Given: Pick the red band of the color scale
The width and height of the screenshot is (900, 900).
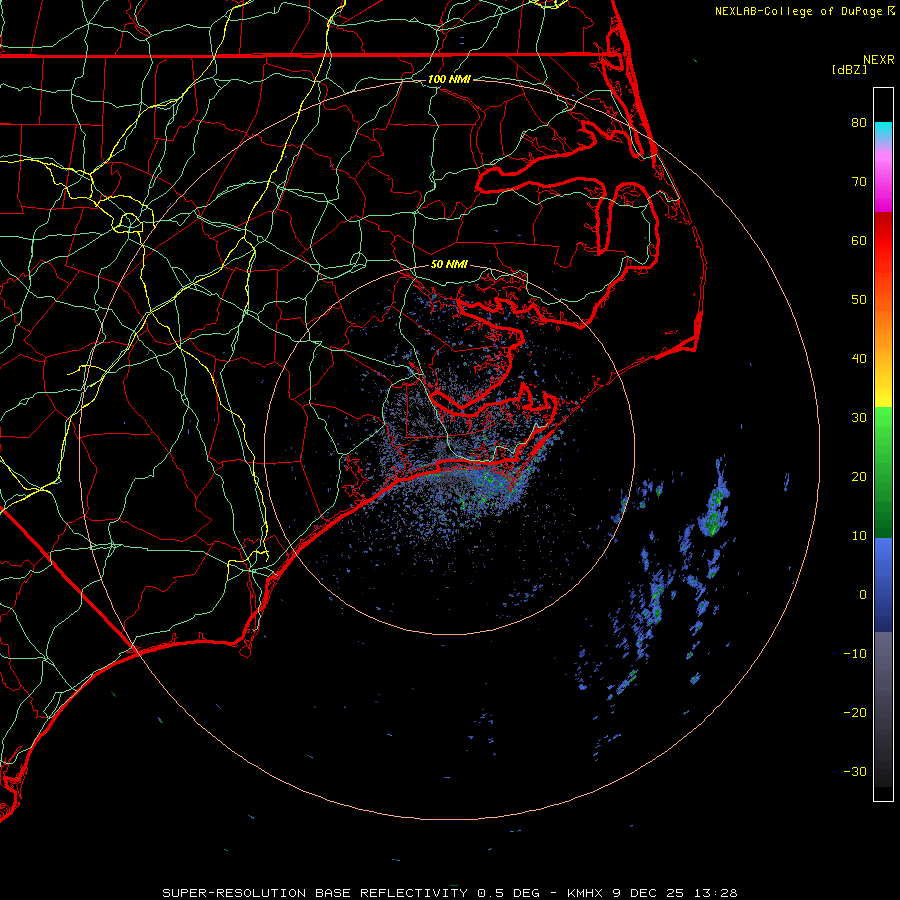Looking at the screenshot, I should point(883,241).
